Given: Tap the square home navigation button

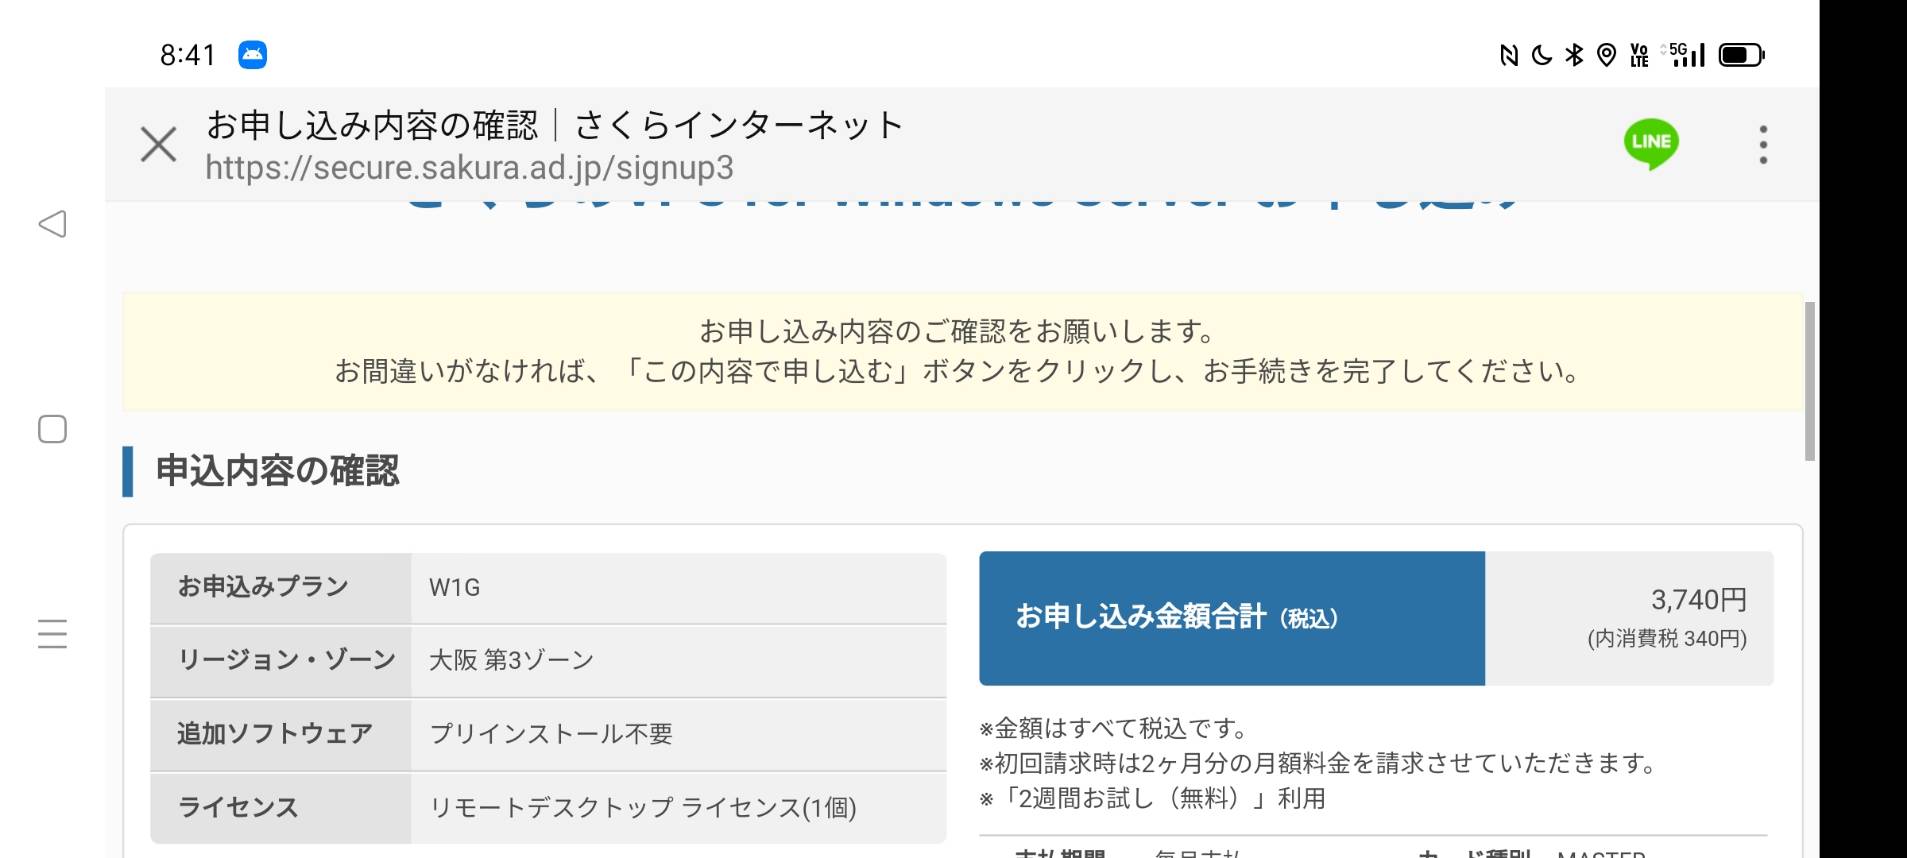Looking at the screenshot, I should 52,429.
